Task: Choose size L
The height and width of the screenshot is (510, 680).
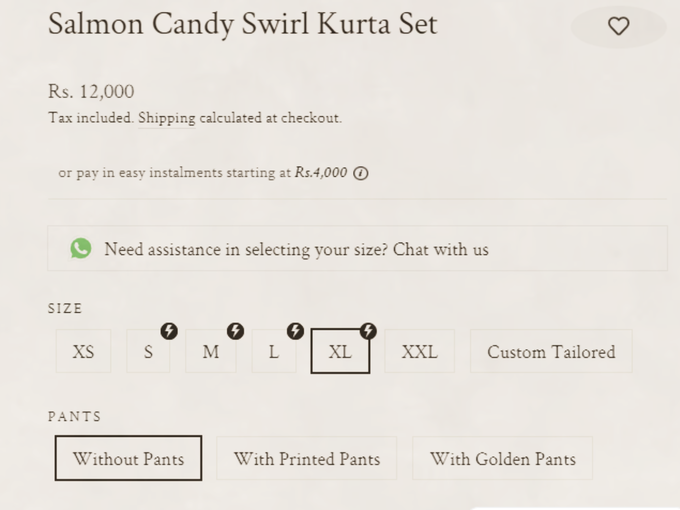Action: [274, 351]
